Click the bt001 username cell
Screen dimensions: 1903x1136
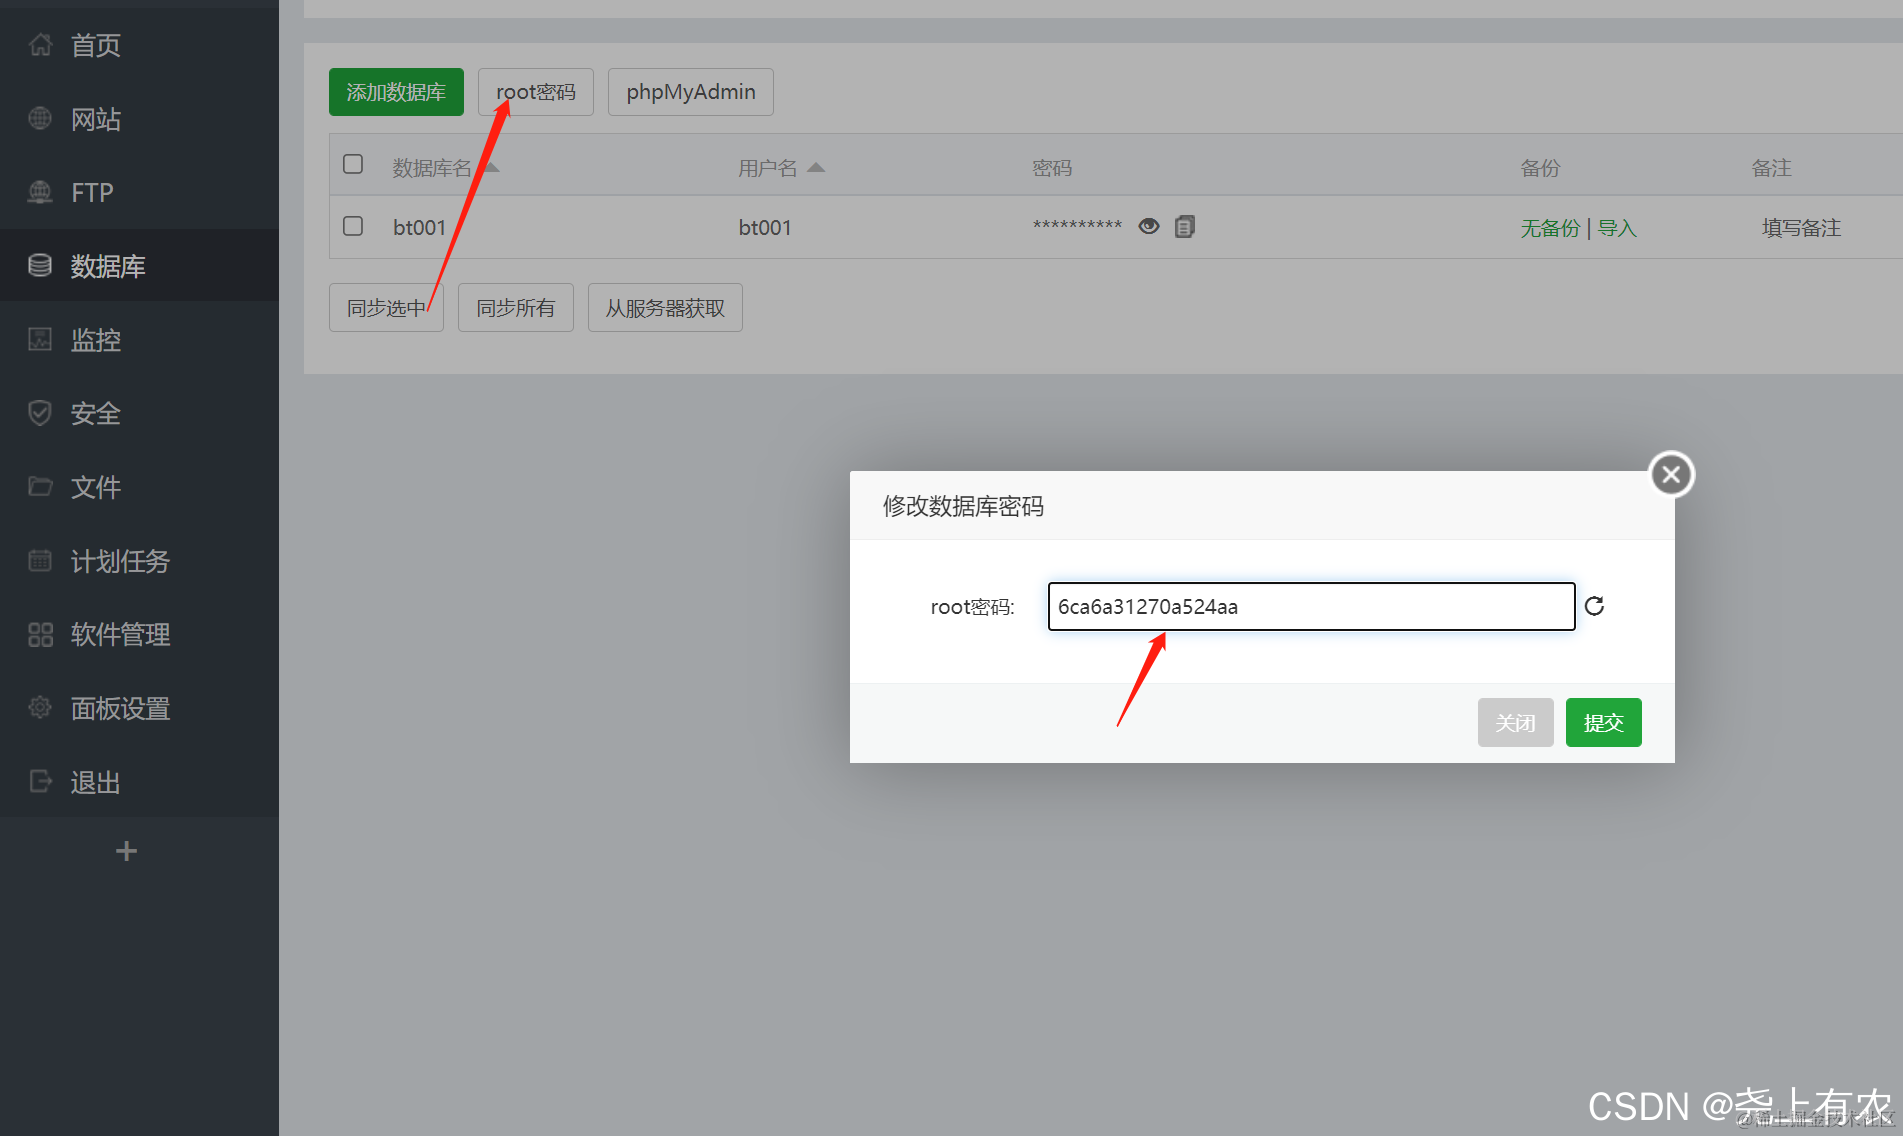[765, 228]
